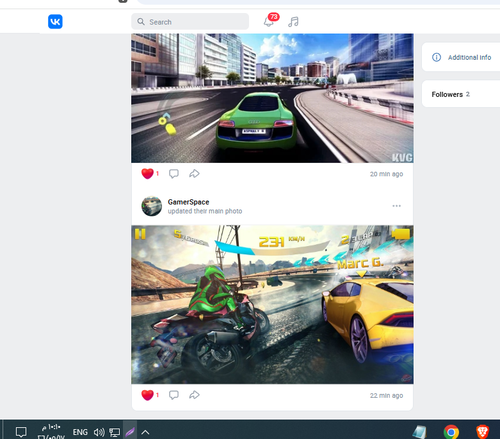Like the green car post from 20 min ago
500x439 pixels.
pos(147,174)
